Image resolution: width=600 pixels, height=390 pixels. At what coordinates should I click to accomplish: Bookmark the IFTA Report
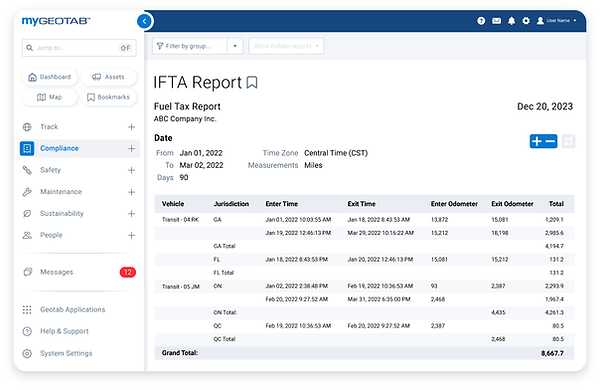tap(252, 82)
